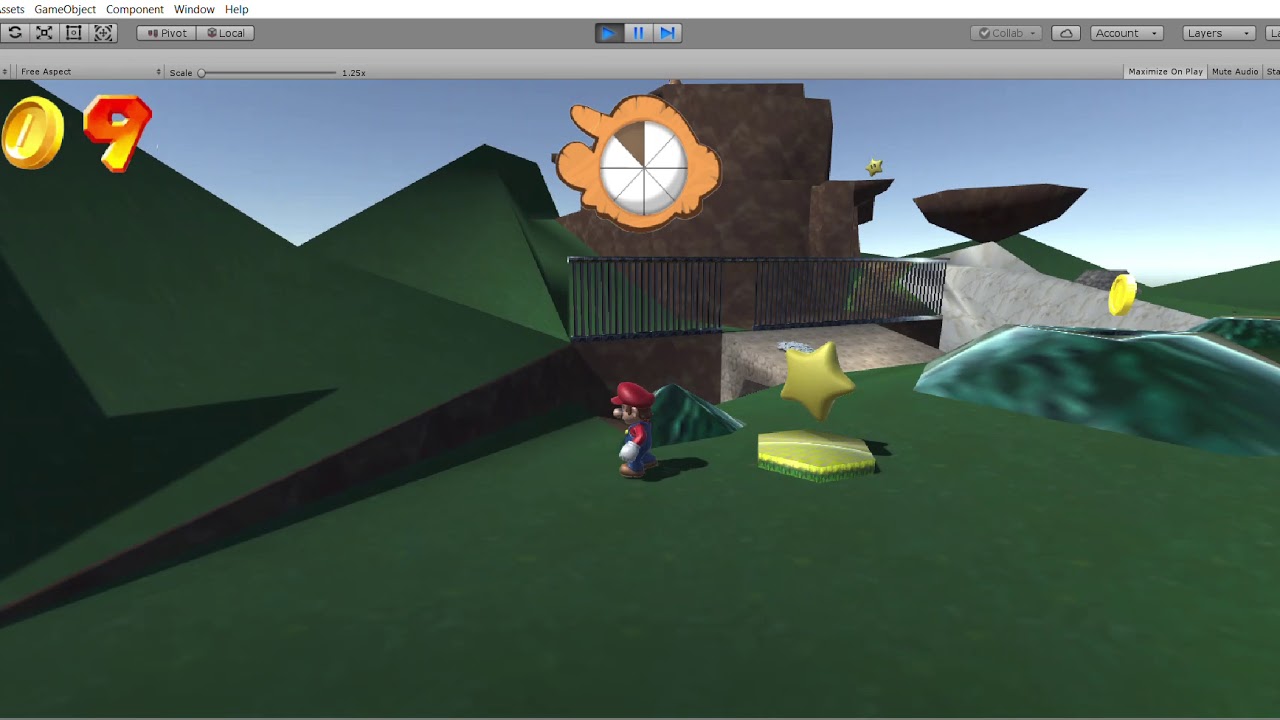Screen dimensions: 1280x720
Task: Toggle the Pivot handle position
Action: click(x=166, y=33)
